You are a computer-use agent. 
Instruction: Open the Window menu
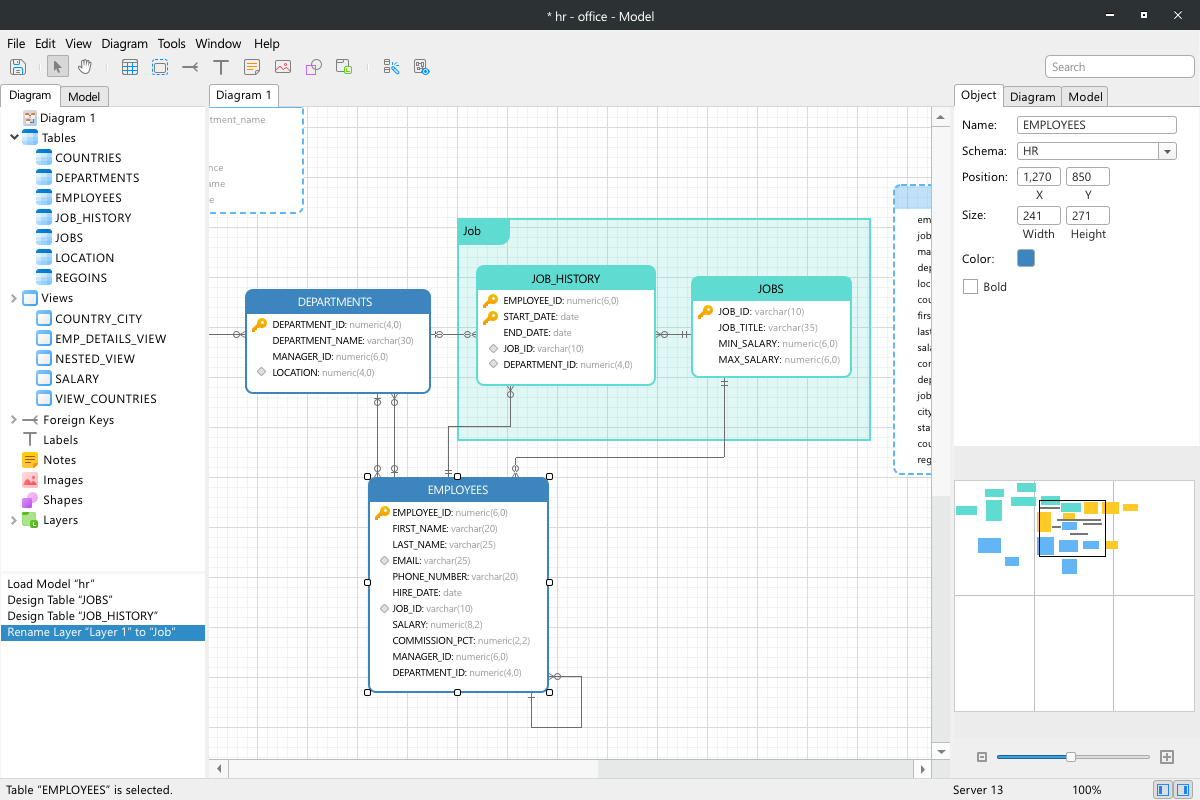click(x=218, y=44)
